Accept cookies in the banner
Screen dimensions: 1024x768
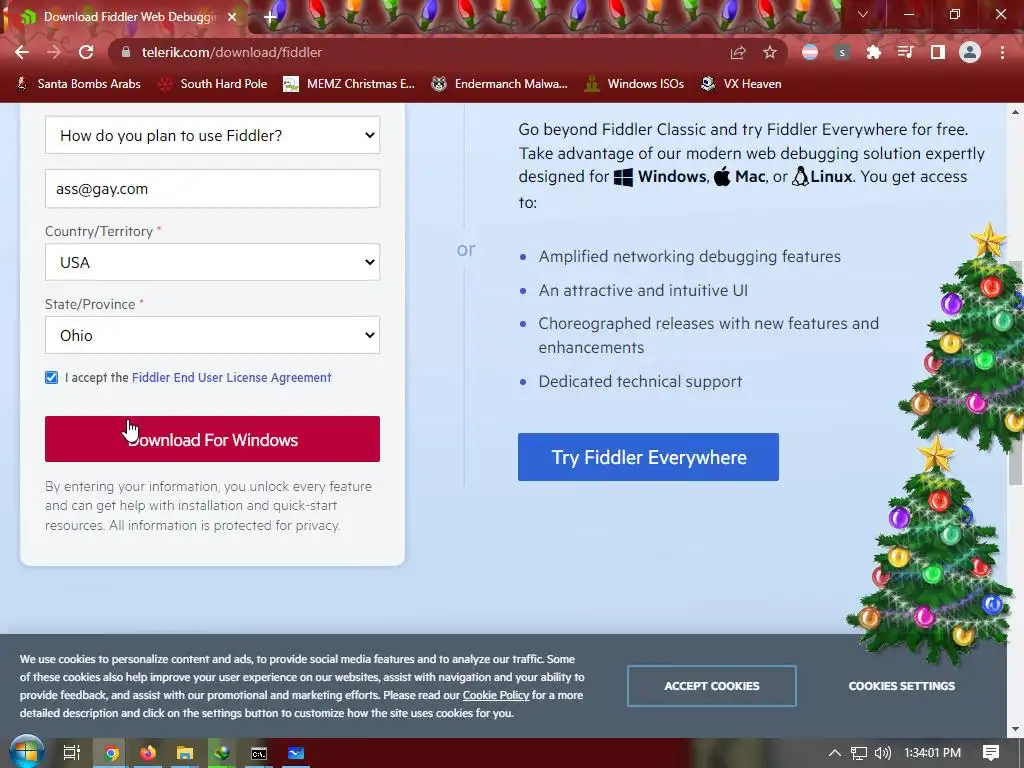[x=712, y=686]
